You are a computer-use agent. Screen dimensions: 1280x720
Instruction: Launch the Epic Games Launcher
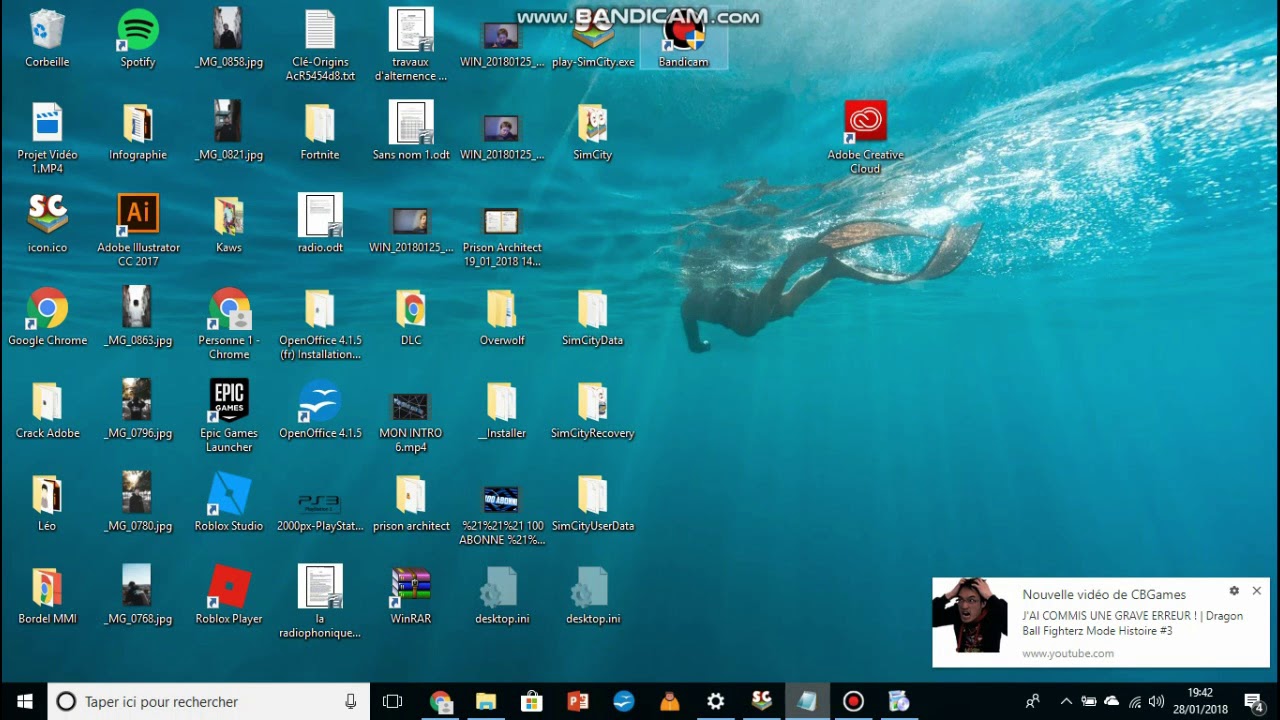pos(228,399)
